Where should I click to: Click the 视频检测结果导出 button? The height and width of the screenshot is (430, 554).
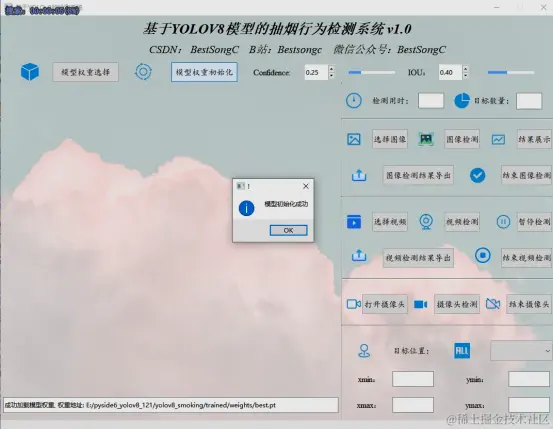[x=418, y=258]
